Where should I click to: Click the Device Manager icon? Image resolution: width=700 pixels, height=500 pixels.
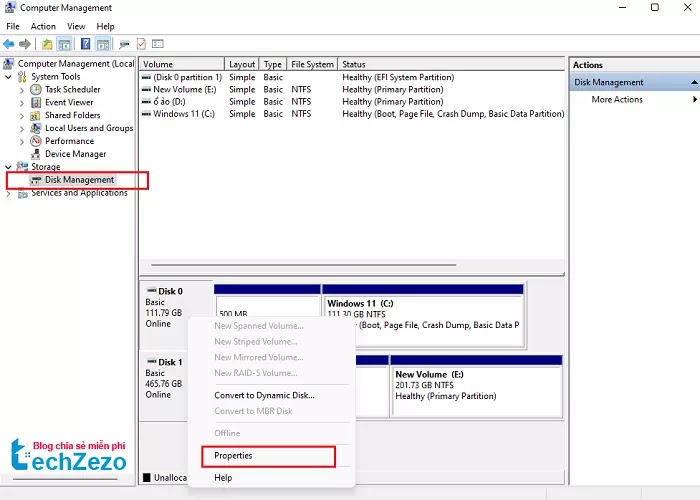coord(36,154)
